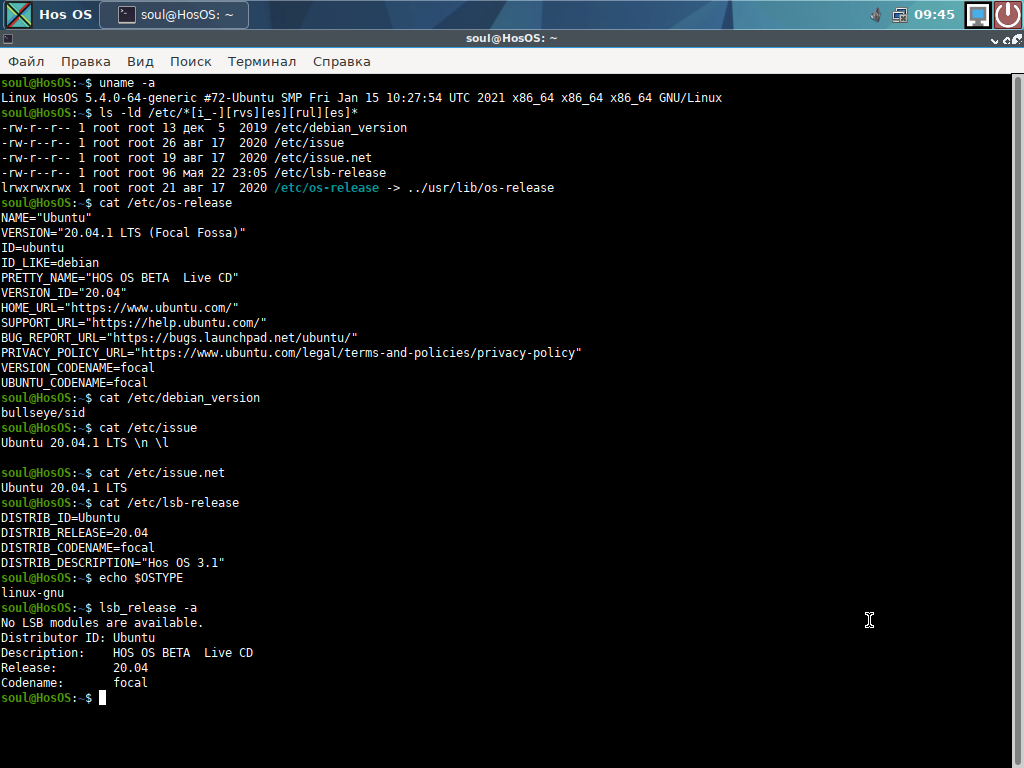
Task: Open the network connection tray icon
Action: pos(900,14)
